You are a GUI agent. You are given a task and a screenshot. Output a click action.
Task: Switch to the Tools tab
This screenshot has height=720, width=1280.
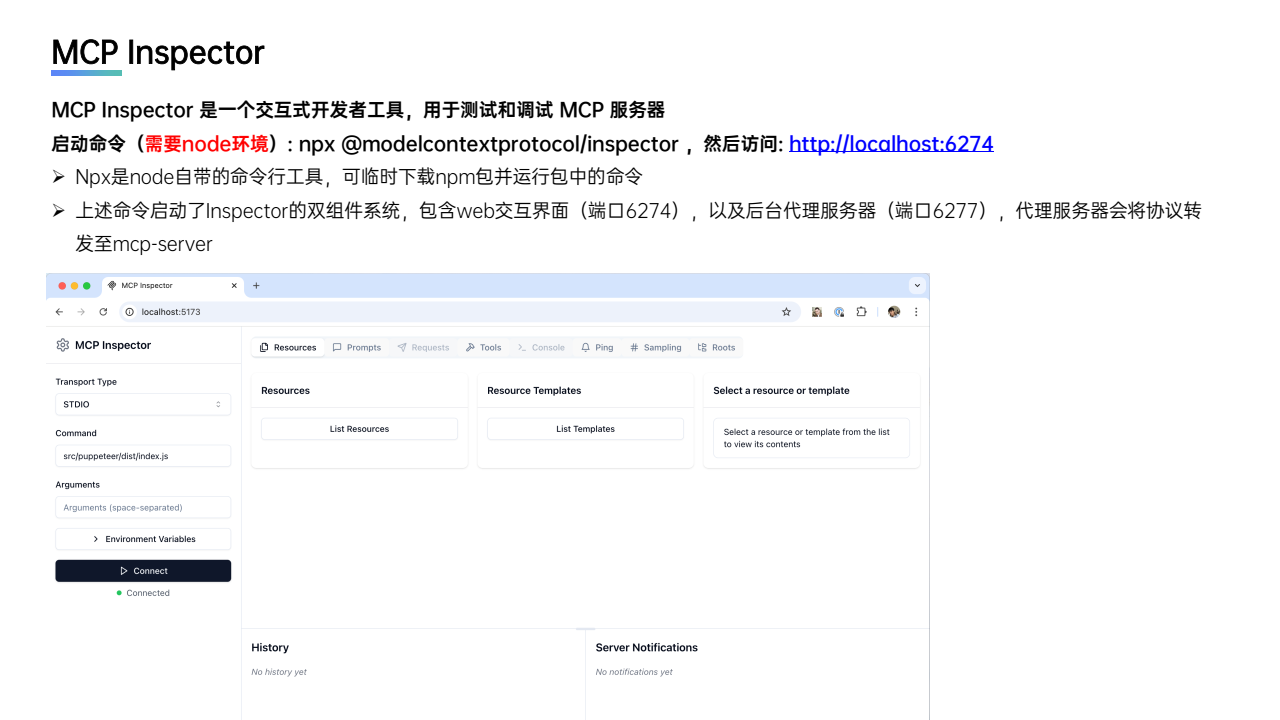point(484,348)
